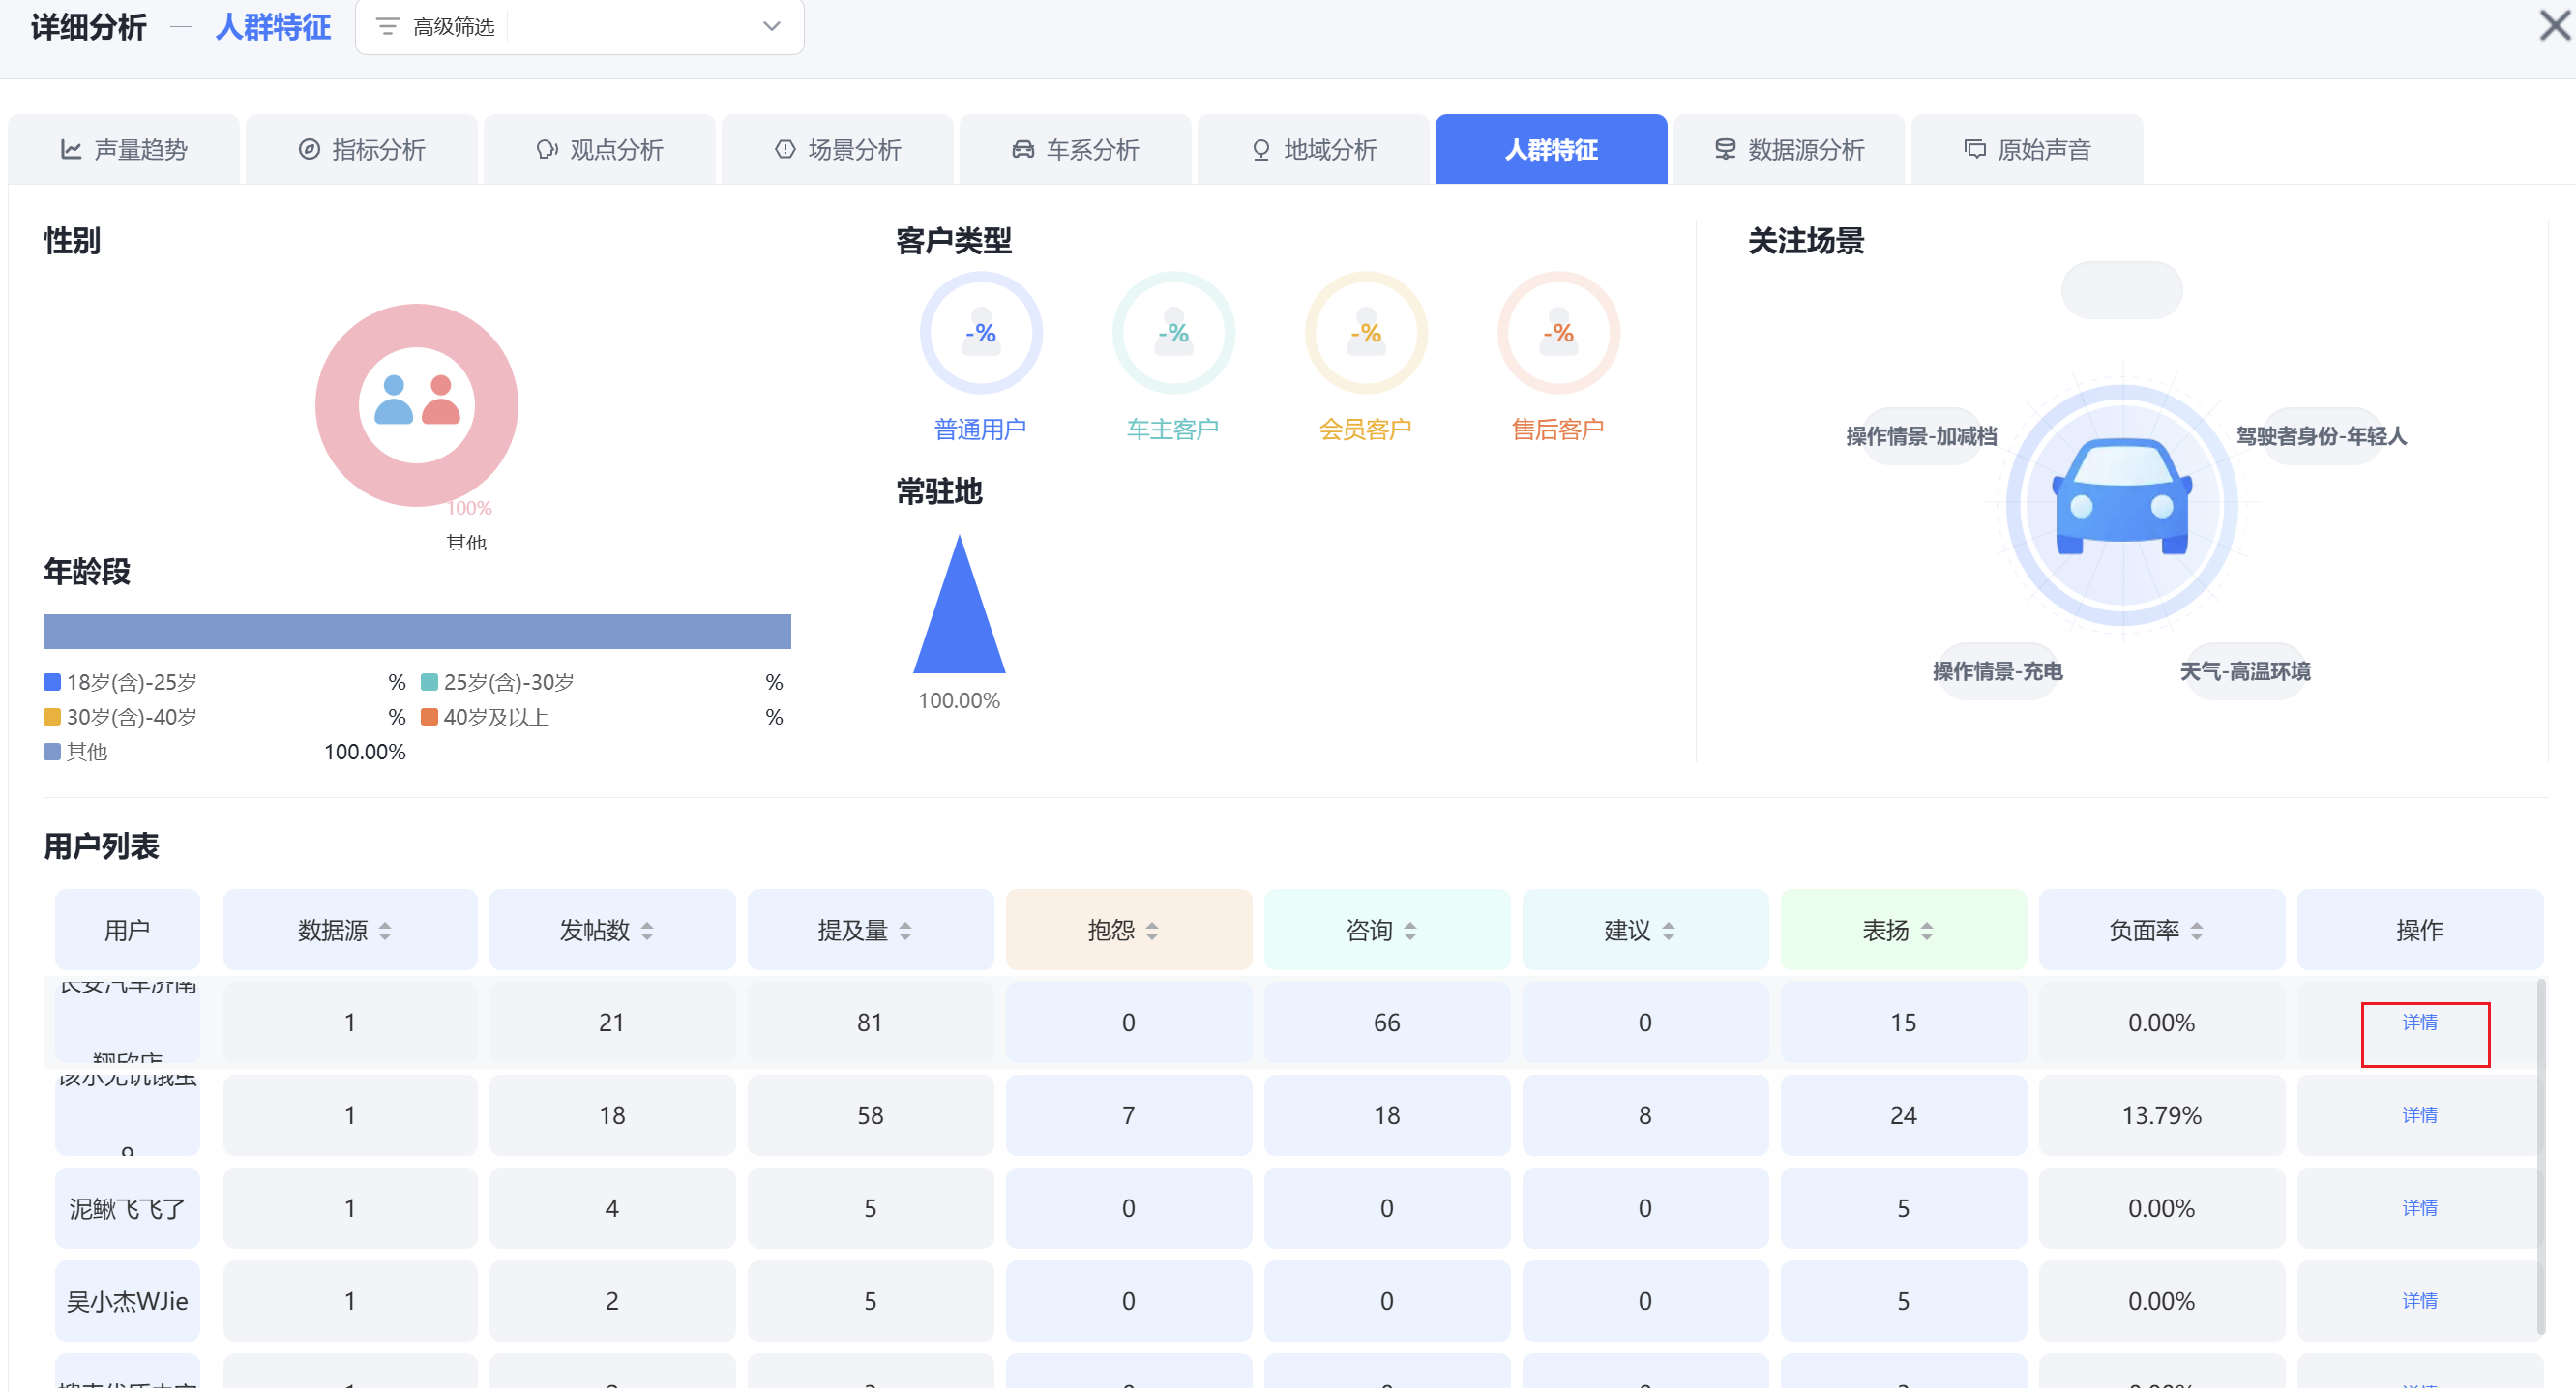Click the age distribution bar
The image size is (2576, 1393).
417,632
